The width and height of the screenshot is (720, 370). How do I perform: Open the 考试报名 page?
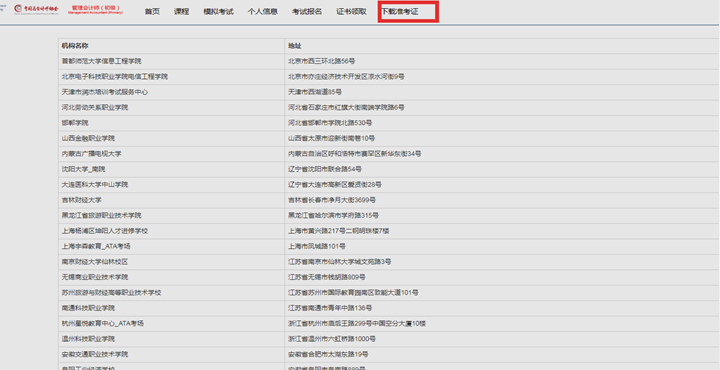coord(307,11)
